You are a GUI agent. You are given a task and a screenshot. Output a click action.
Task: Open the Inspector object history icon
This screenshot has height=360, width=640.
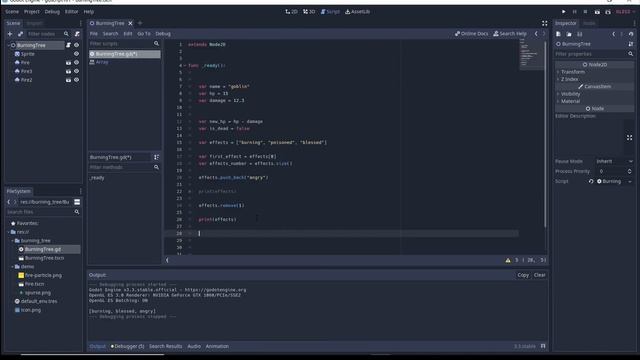coord(631,34)
